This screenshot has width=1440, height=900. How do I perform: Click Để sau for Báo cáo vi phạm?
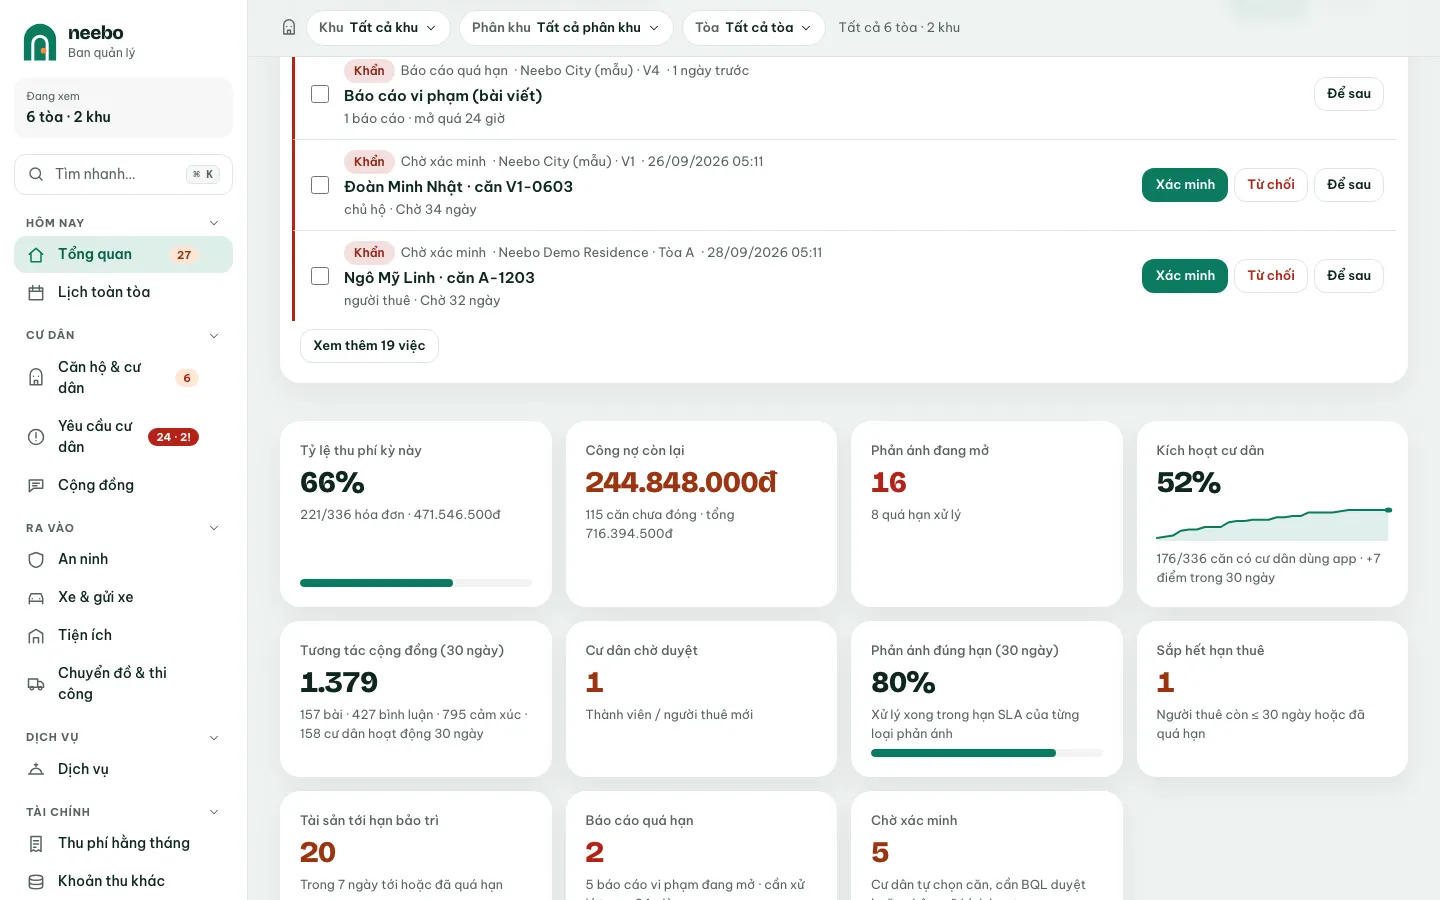[x=1349, y=94]
